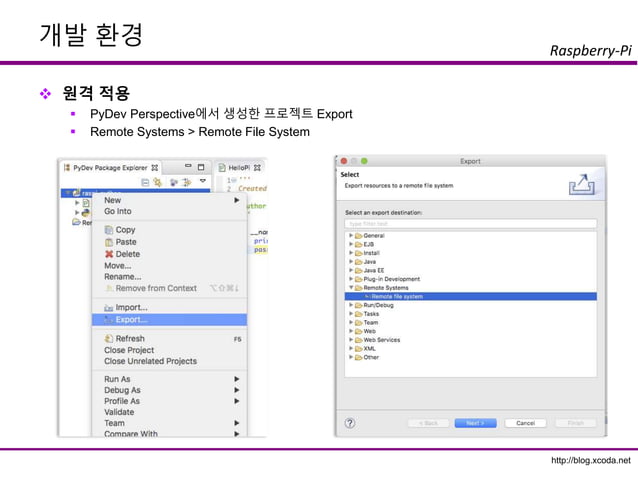Image resolution: width=638 pixels, height=478 pixels.
Task: Open the Team submenu in the context menu
Action: (169, 423)
